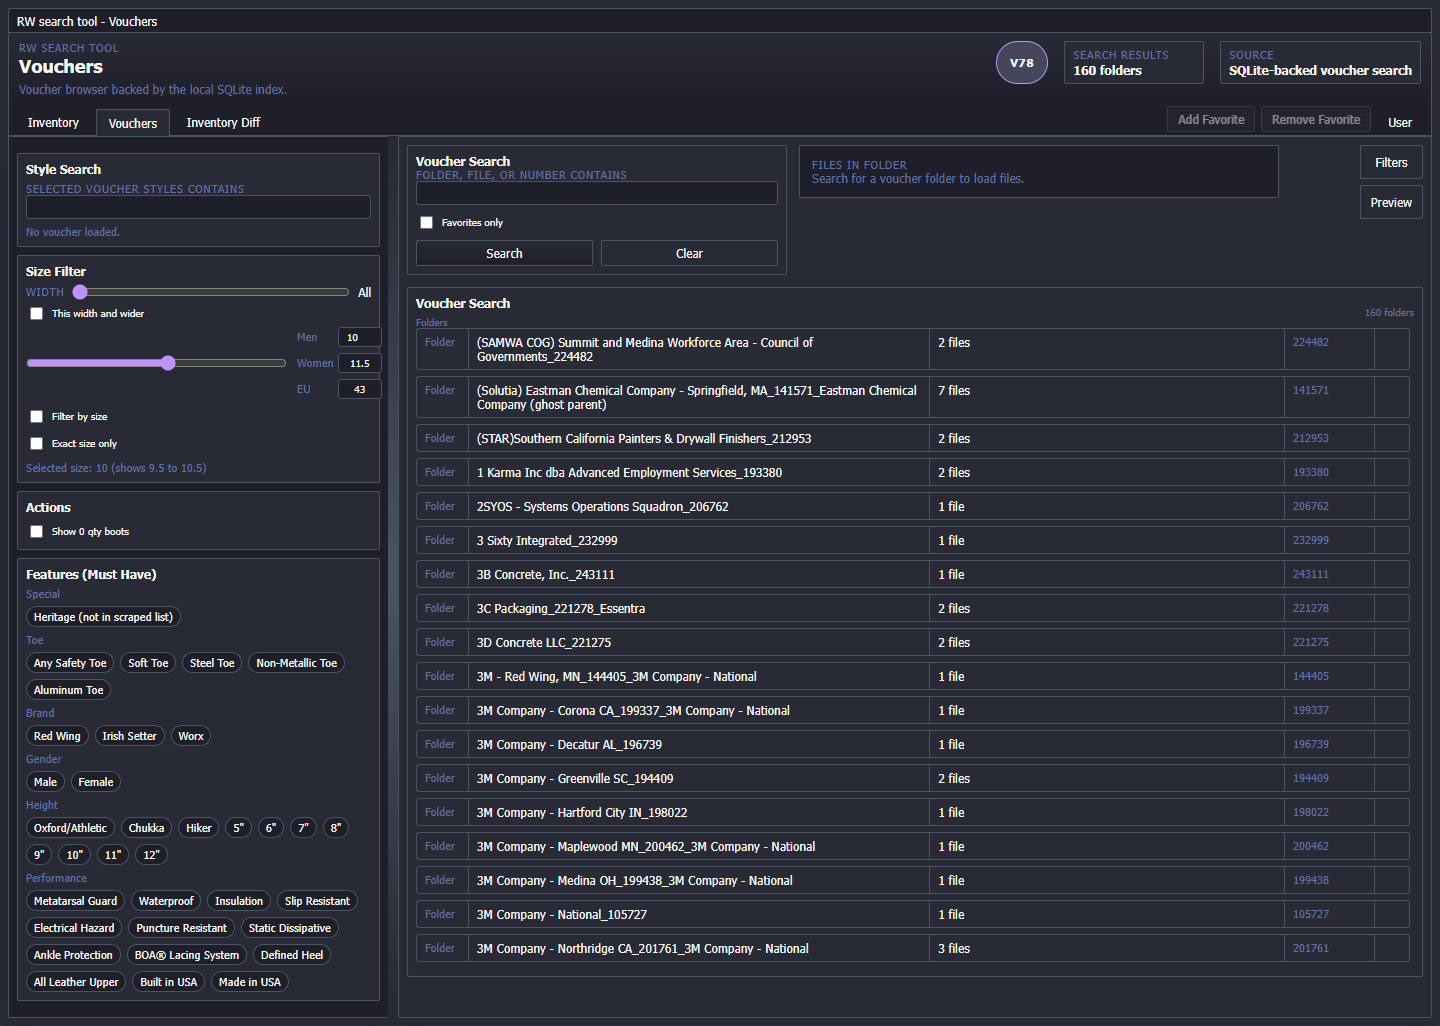Click the V78 version badge
Viewport: 1440px width, 1026px height.
(1021, 63)
